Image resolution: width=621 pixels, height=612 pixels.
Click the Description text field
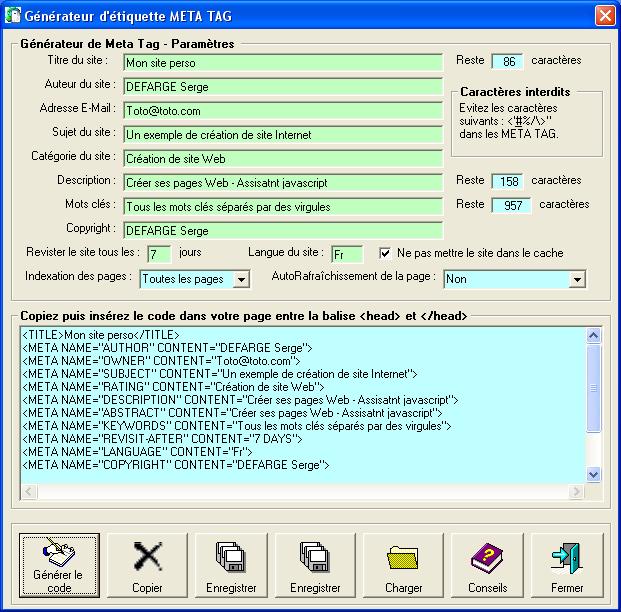282,182
